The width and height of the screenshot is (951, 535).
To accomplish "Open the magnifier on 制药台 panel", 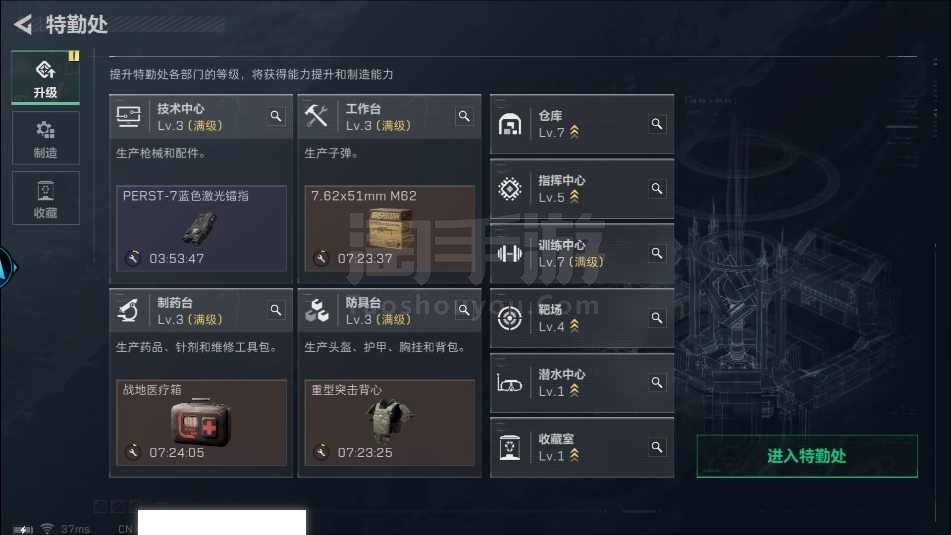I will pos(276,310).
